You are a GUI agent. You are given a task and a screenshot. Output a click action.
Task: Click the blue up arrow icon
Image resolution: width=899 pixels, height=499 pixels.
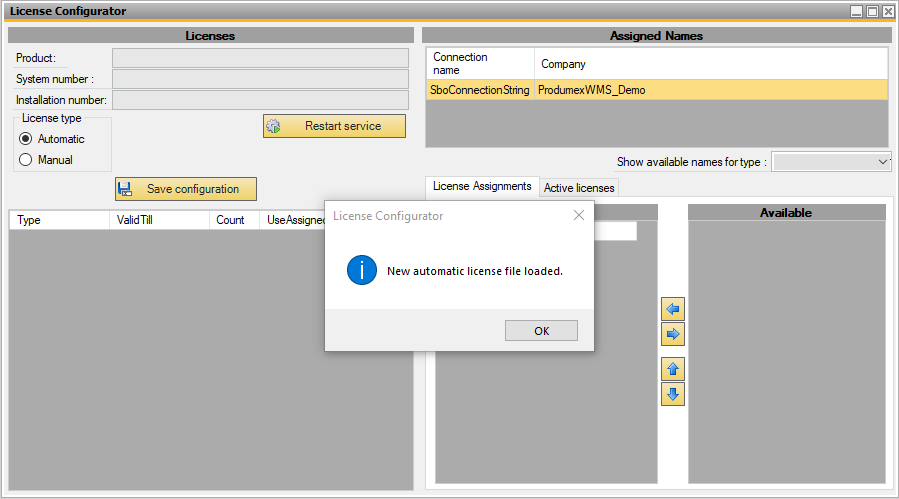(x=673, y=369)
